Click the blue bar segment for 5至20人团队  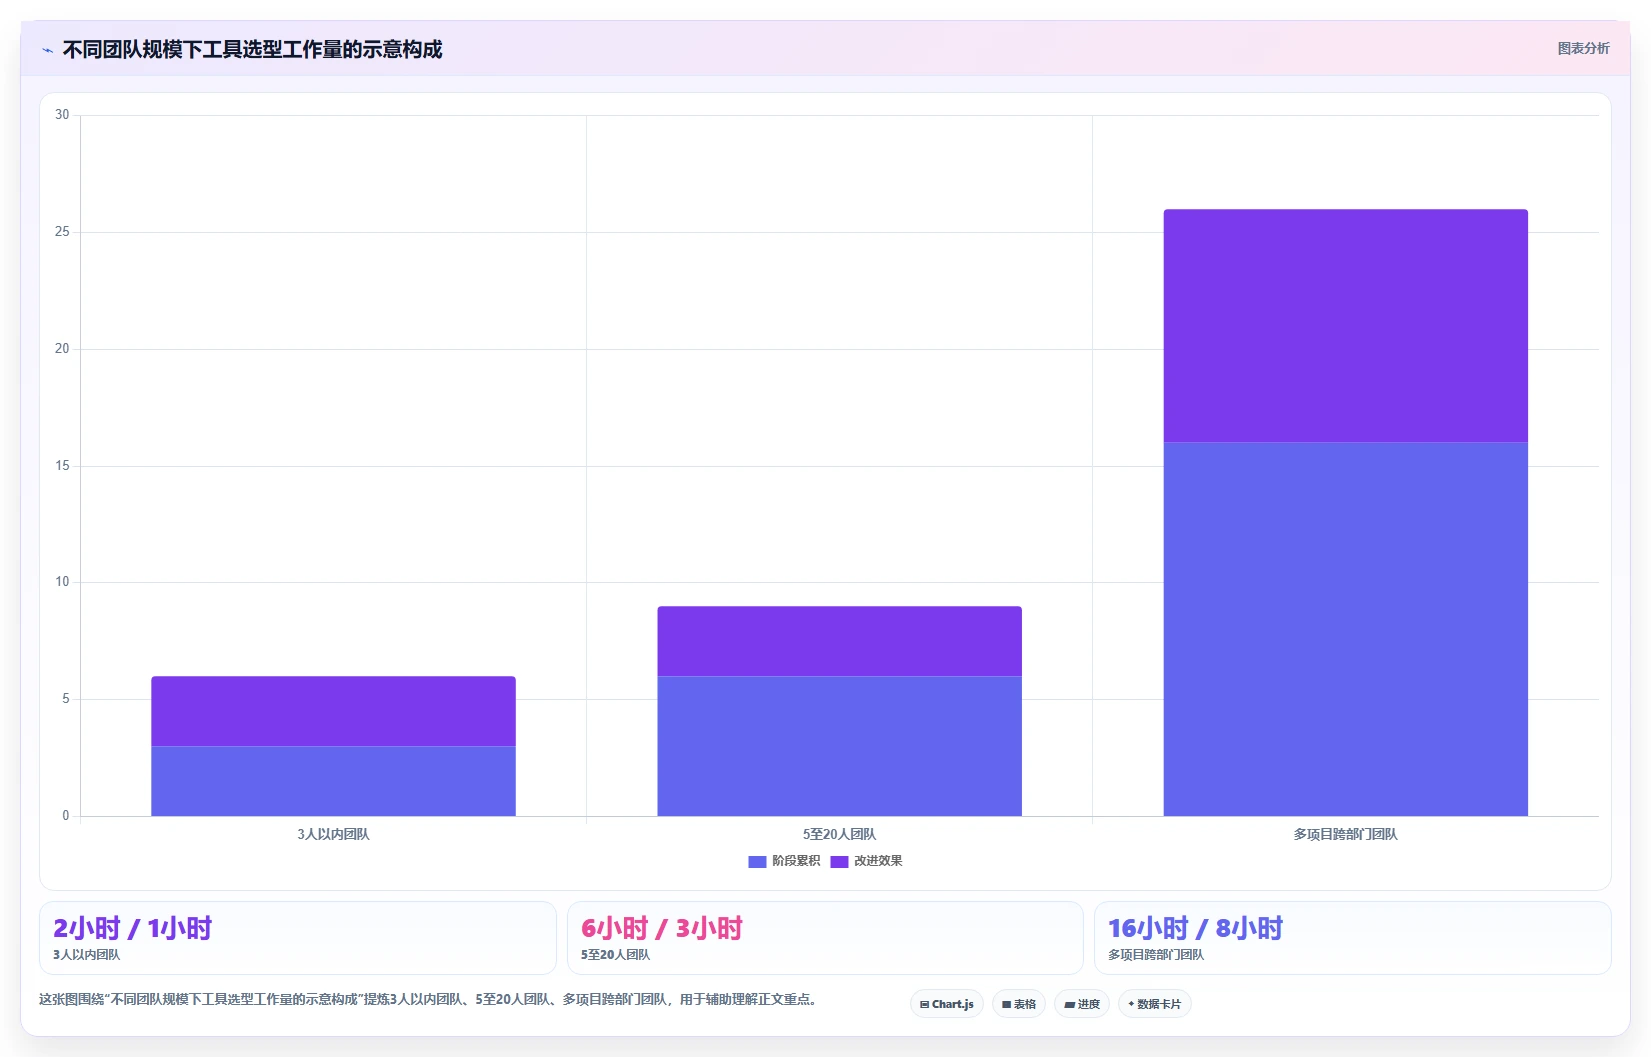(x=839, y=746)
